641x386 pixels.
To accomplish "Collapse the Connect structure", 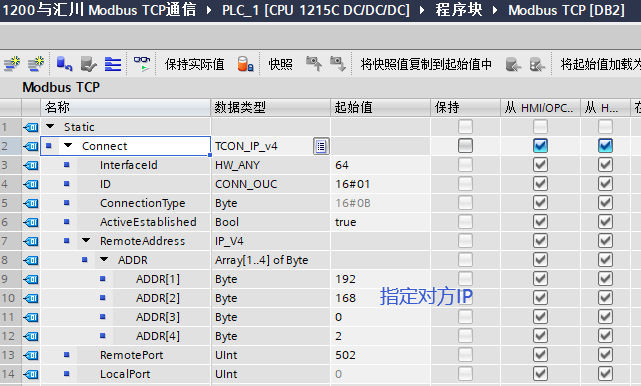I will [68, 145].
